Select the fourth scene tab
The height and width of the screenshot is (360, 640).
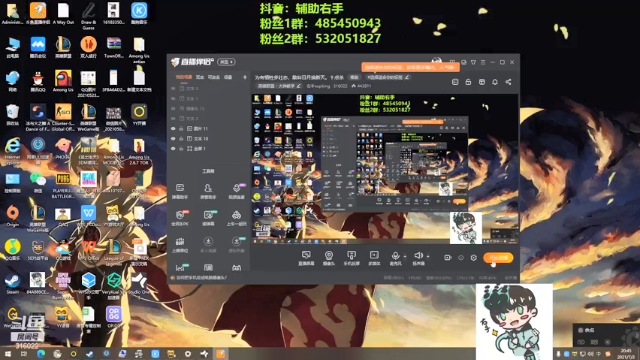coord(228,77)
